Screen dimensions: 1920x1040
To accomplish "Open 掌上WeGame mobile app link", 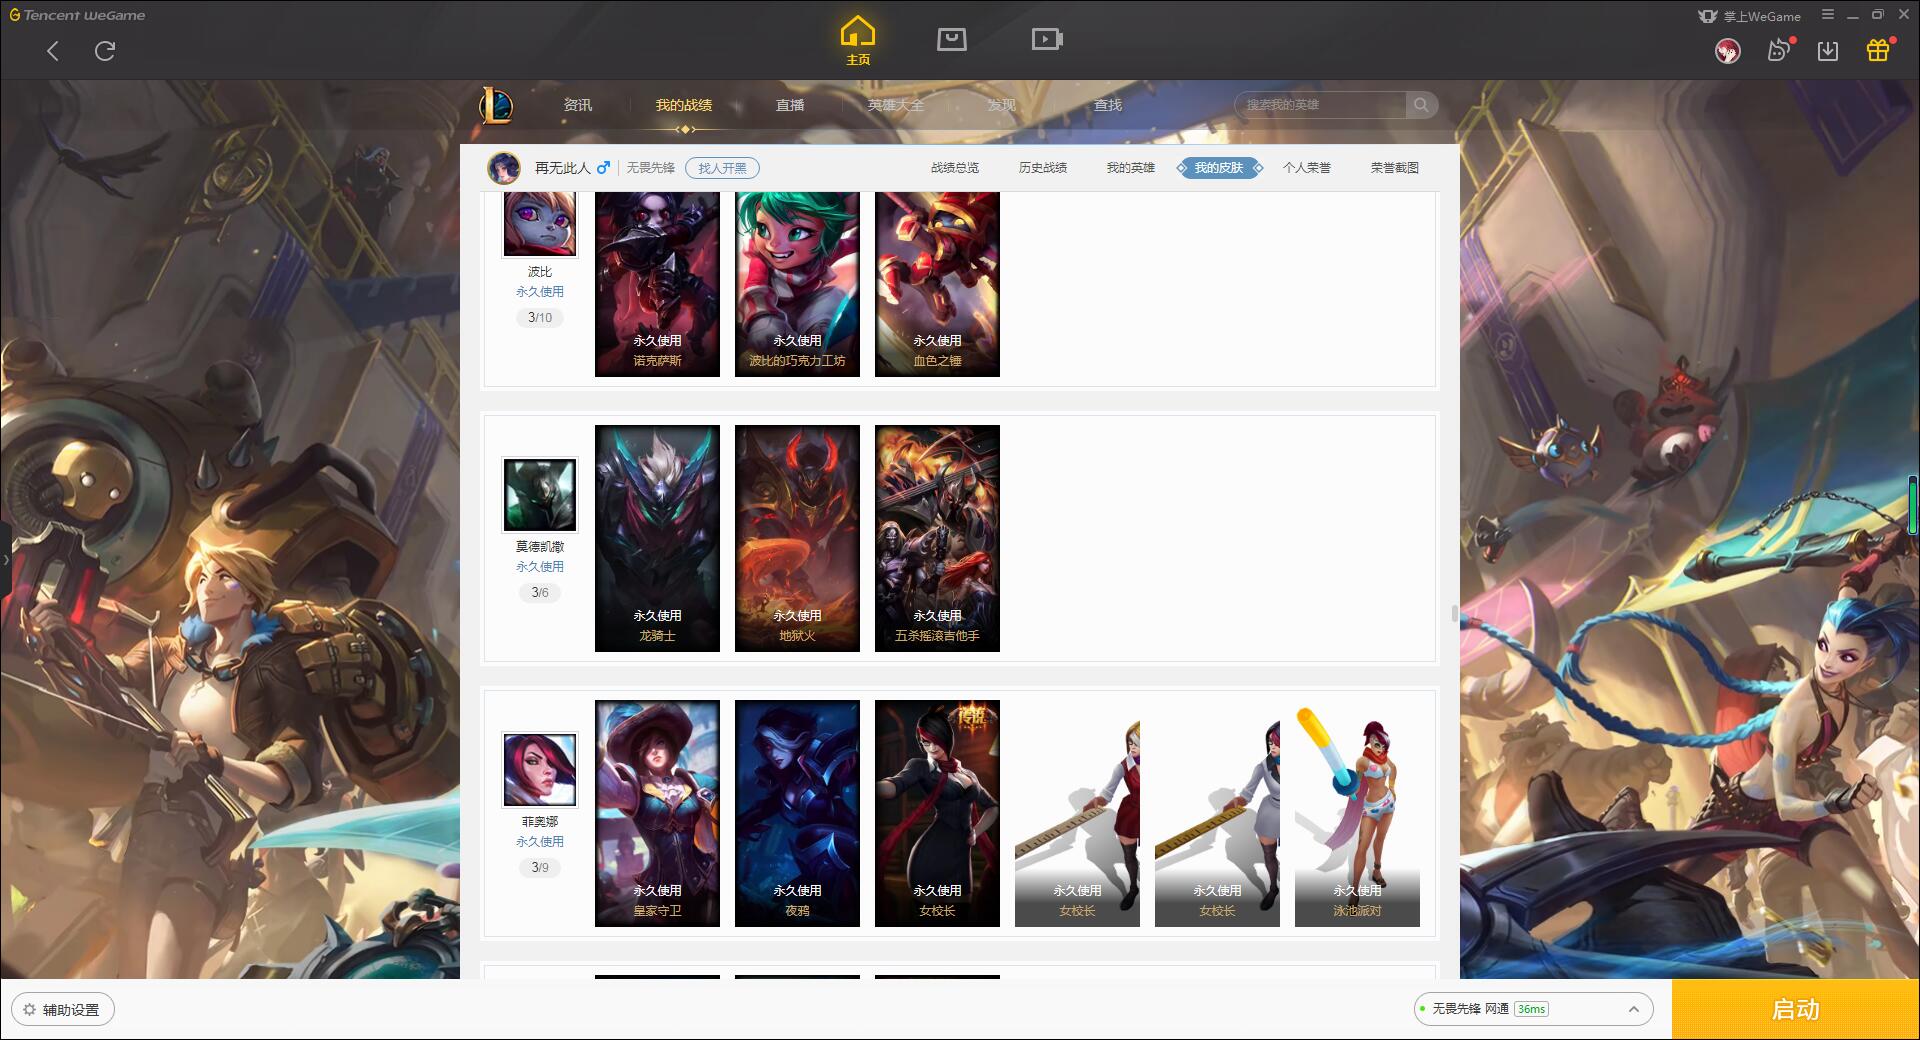I will click(x=1749, y=16).
